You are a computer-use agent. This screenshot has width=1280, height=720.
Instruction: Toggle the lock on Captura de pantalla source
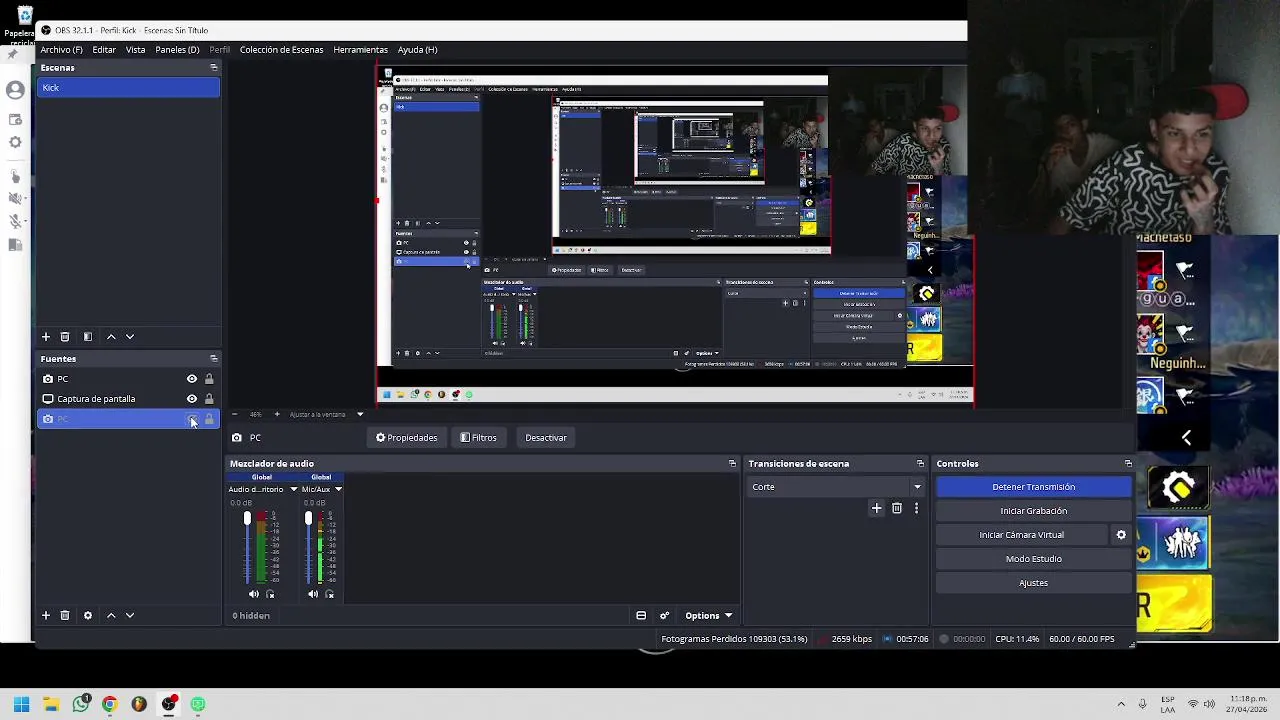(209, 399)
